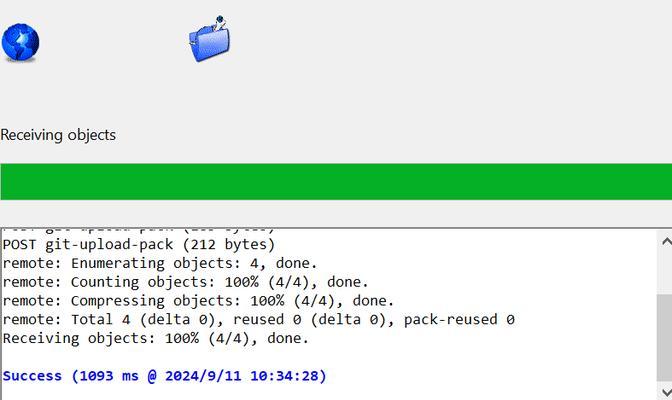
Task: Select the 'Counting objects: 100%' log line
Action: (x=185, y=282)
